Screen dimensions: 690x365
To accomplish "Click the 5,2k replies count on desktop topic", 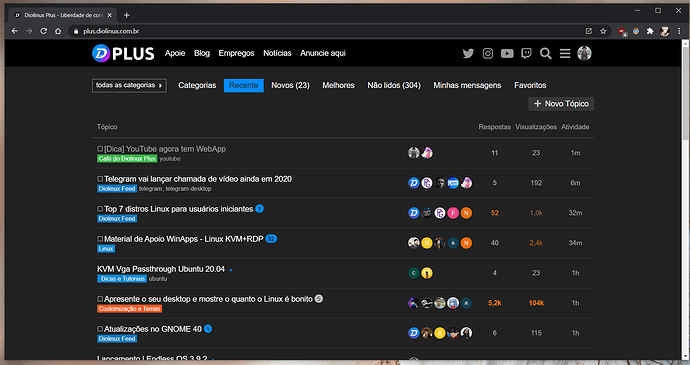I will (x=495, y=303).
